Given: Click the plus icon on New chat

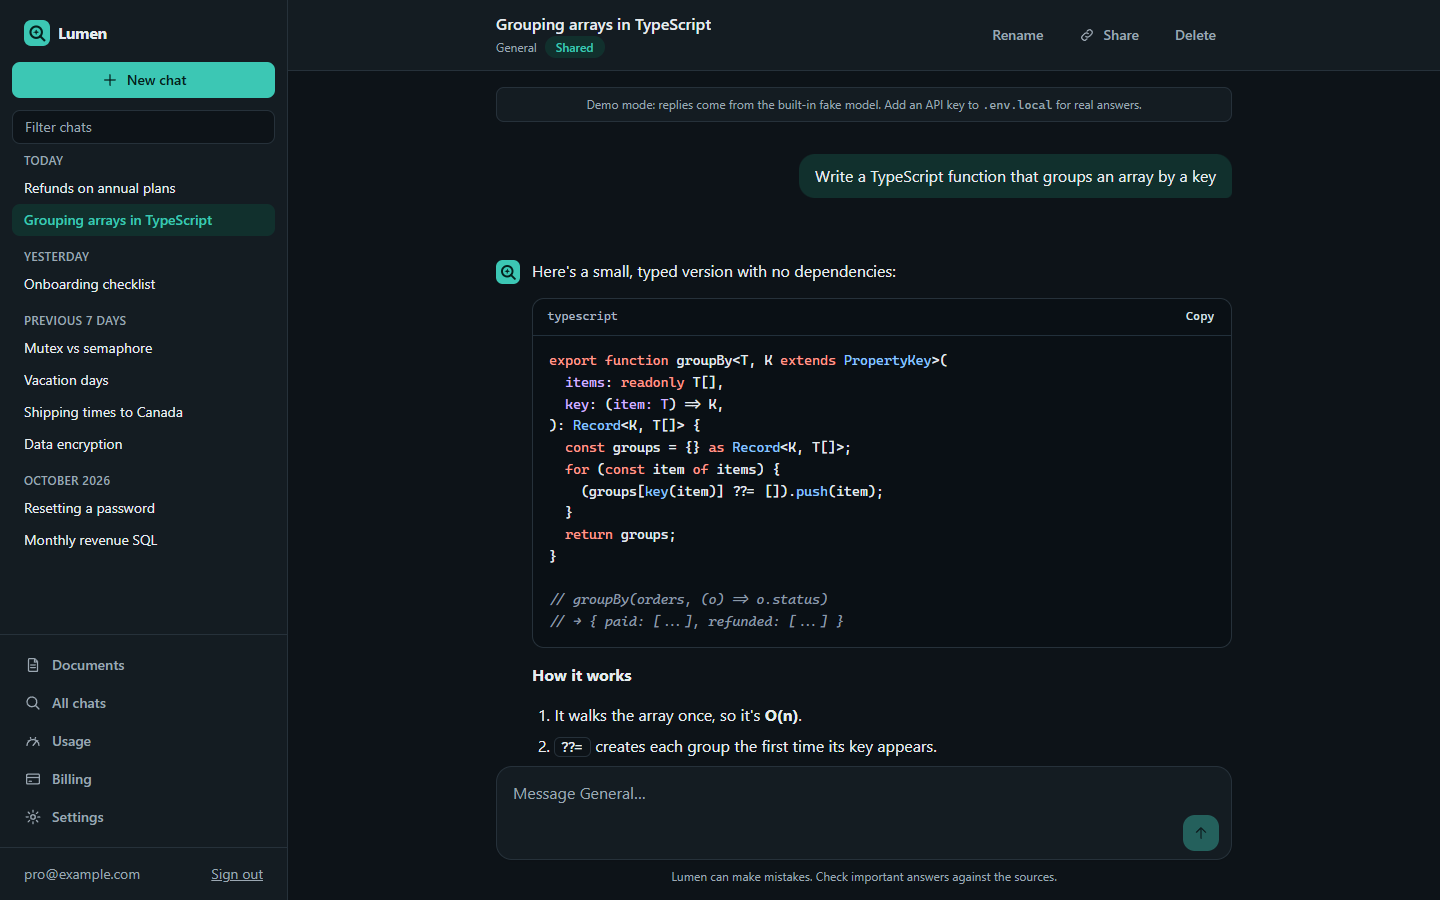Looking at the screenshot, I should (x=110, y=80).
